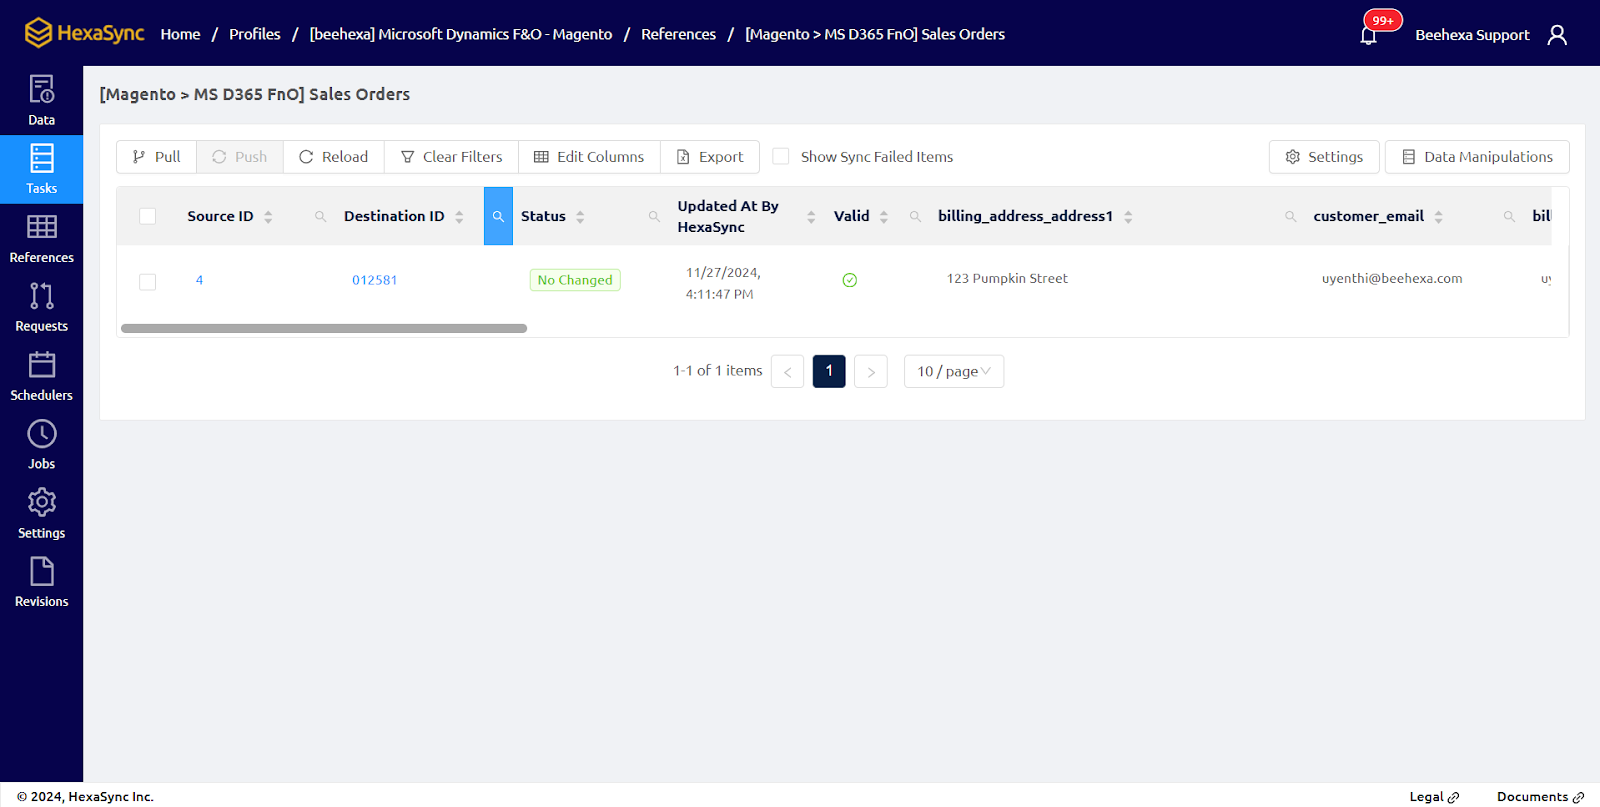Go to Profiles breadcrumb

tap(255, 34)
